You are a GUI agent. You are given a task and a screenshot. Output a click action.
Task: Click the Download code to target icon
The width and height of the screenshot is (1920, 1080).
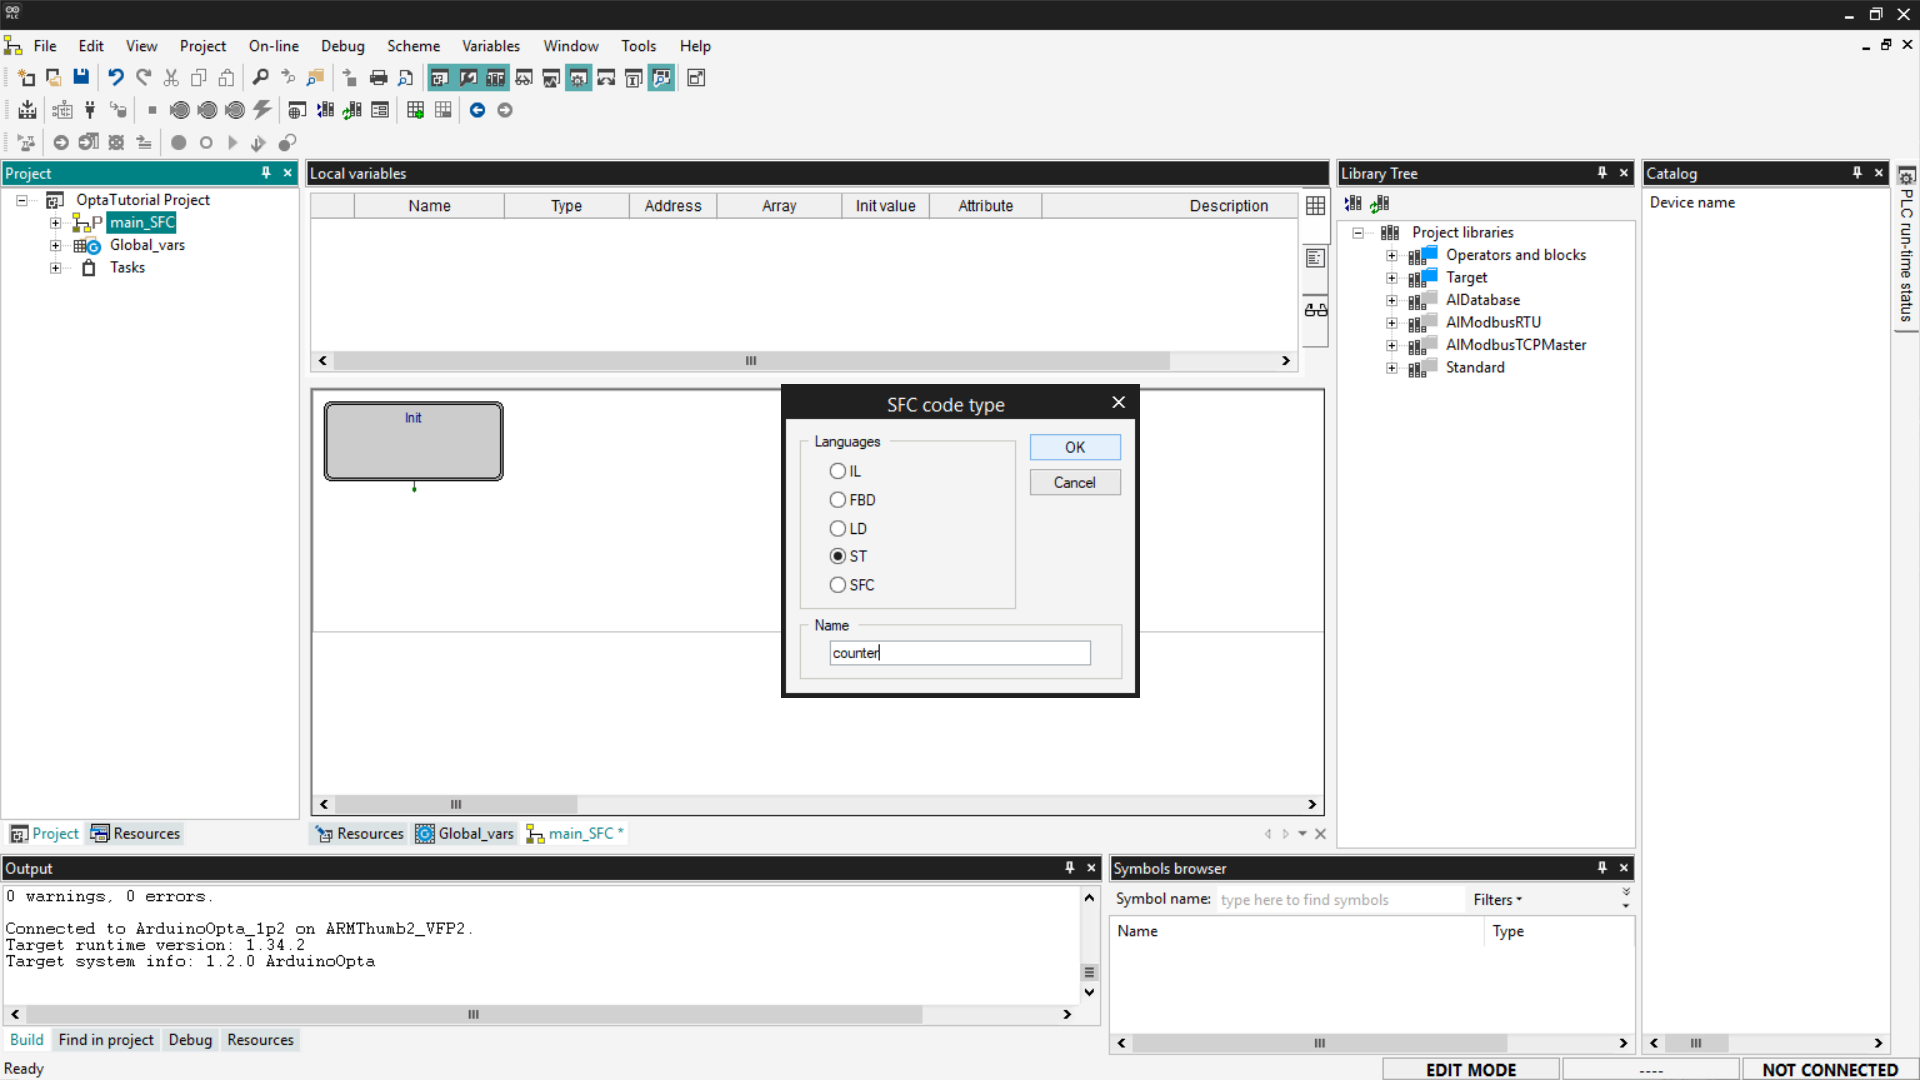(28, 110)
